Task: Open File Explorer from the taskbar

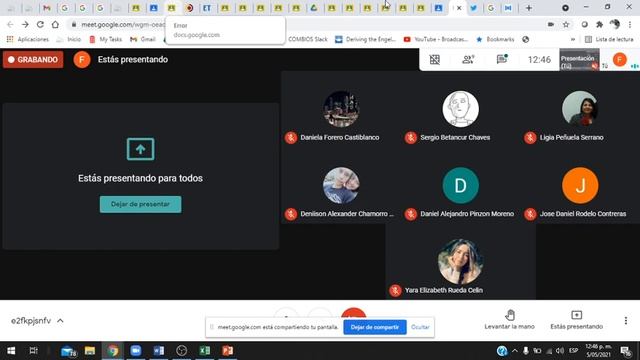Action: [x=90, y=351]
